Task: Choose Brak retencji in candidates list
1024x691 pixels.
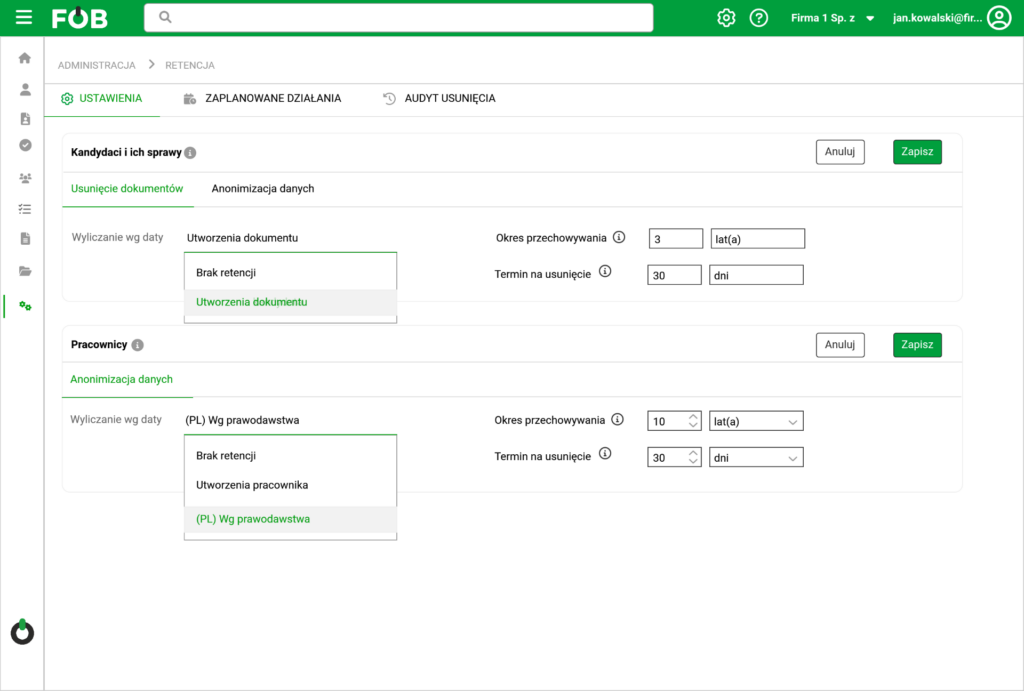Action: tap(291, 273)
